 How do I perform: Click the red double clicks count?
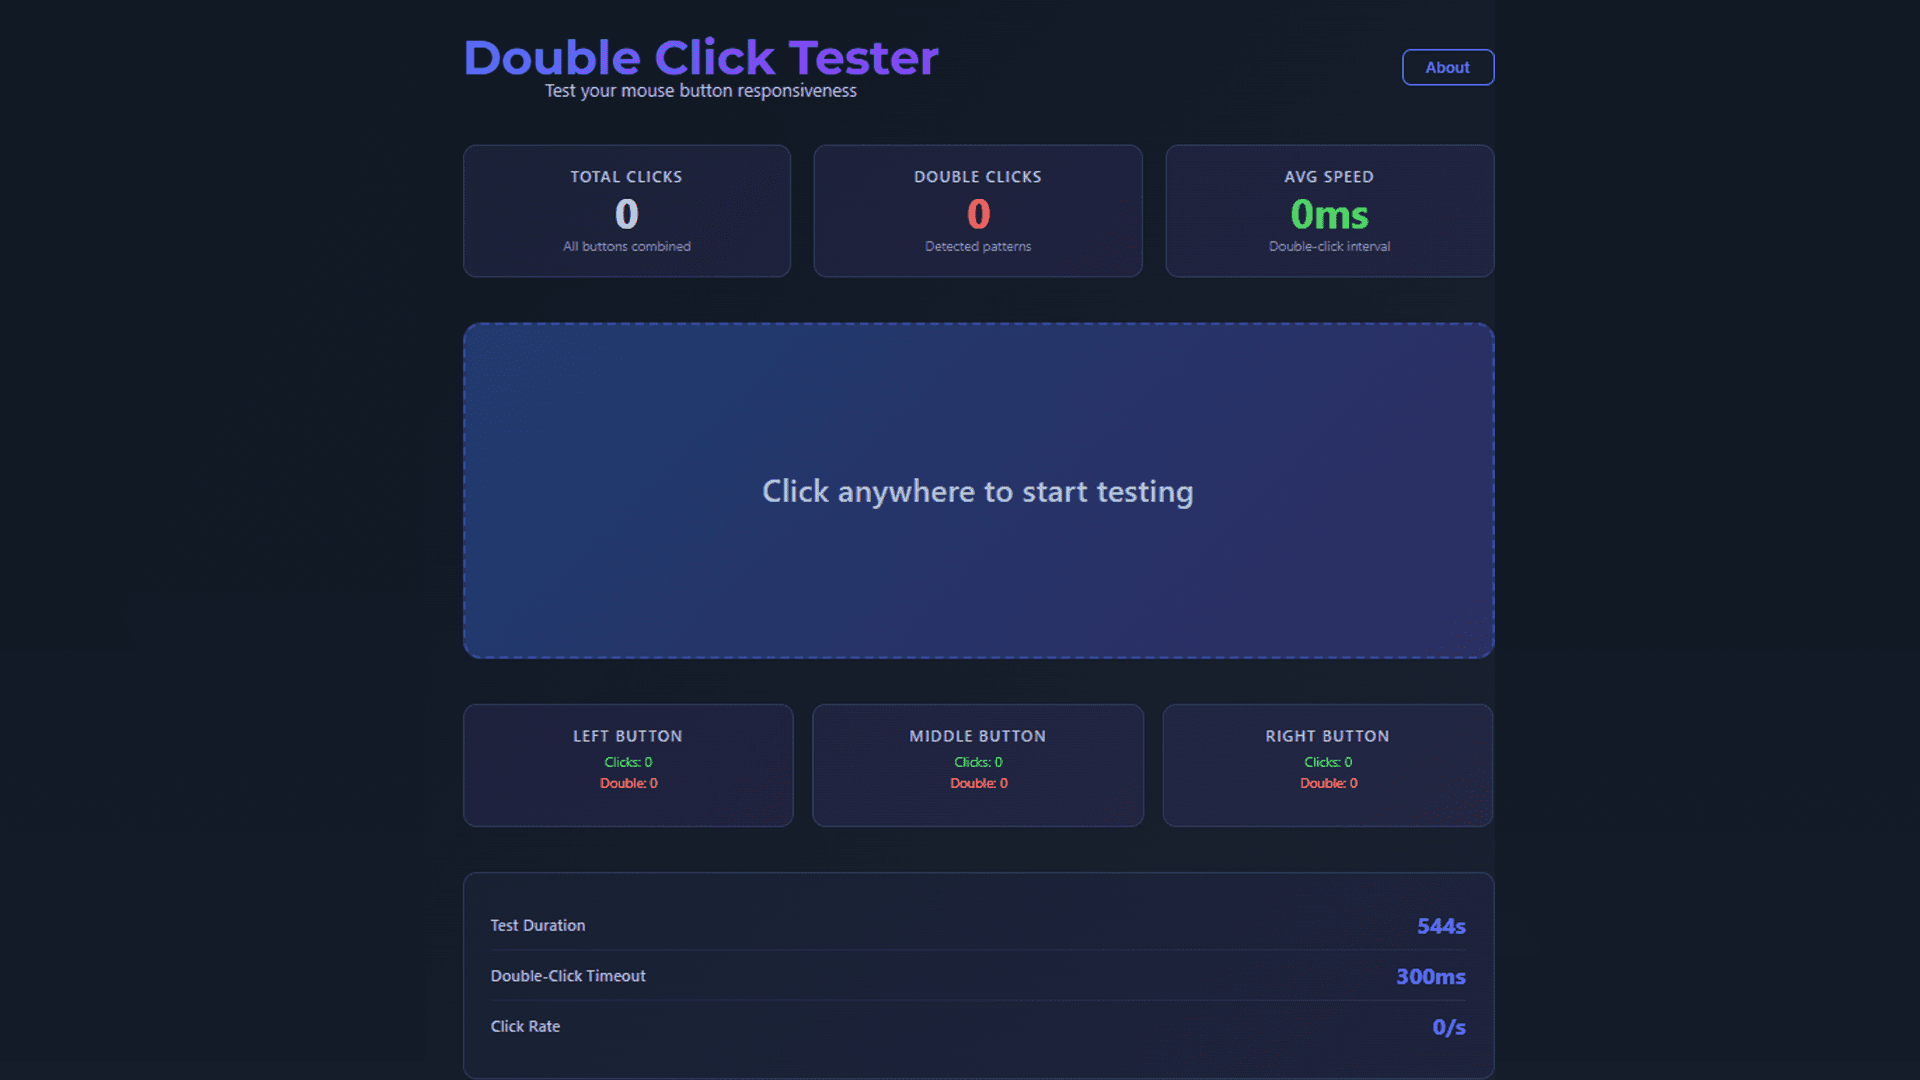point(978,214)
